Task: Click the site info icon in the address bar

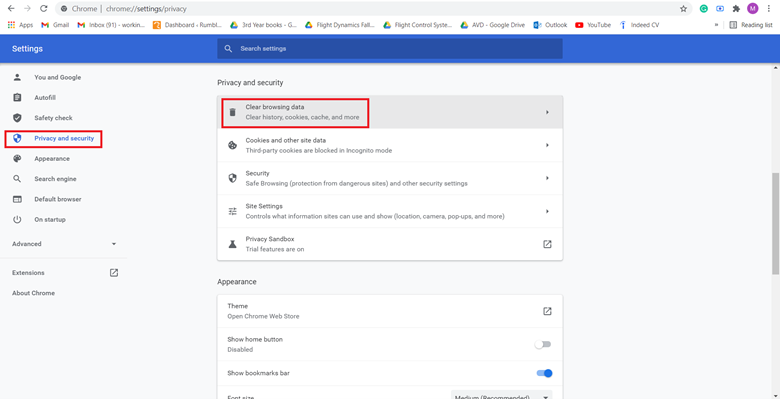Action: (x=64, y=9)
